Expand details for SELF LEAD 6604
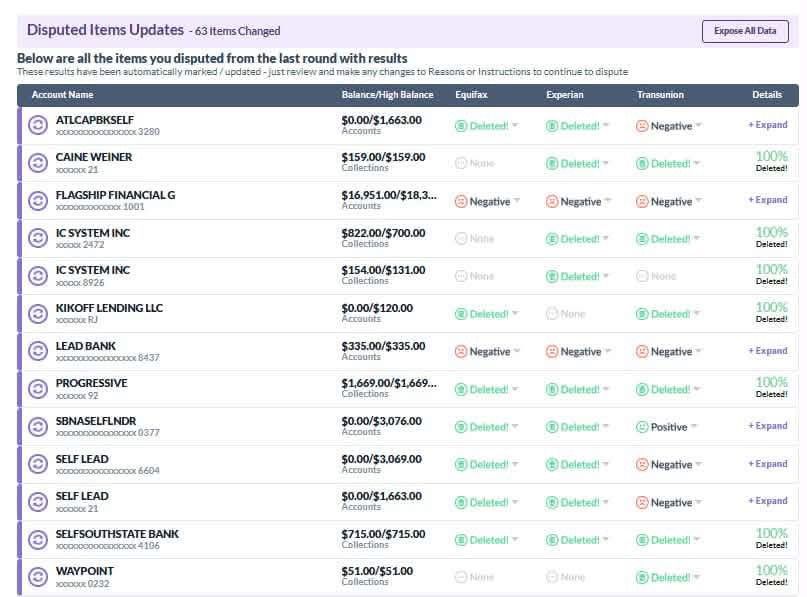807x597 pixels. click(768, 464)
